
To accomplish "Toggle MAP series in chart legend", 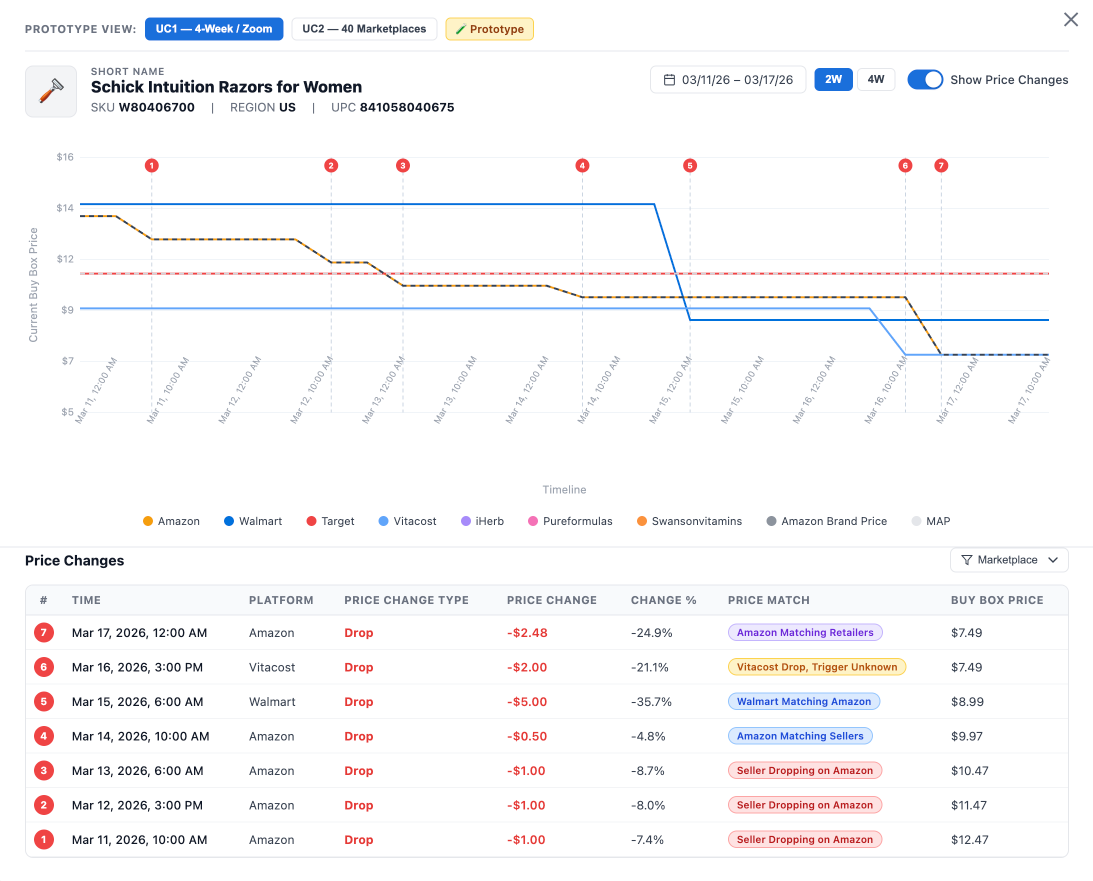I will [x=931, y=521].
